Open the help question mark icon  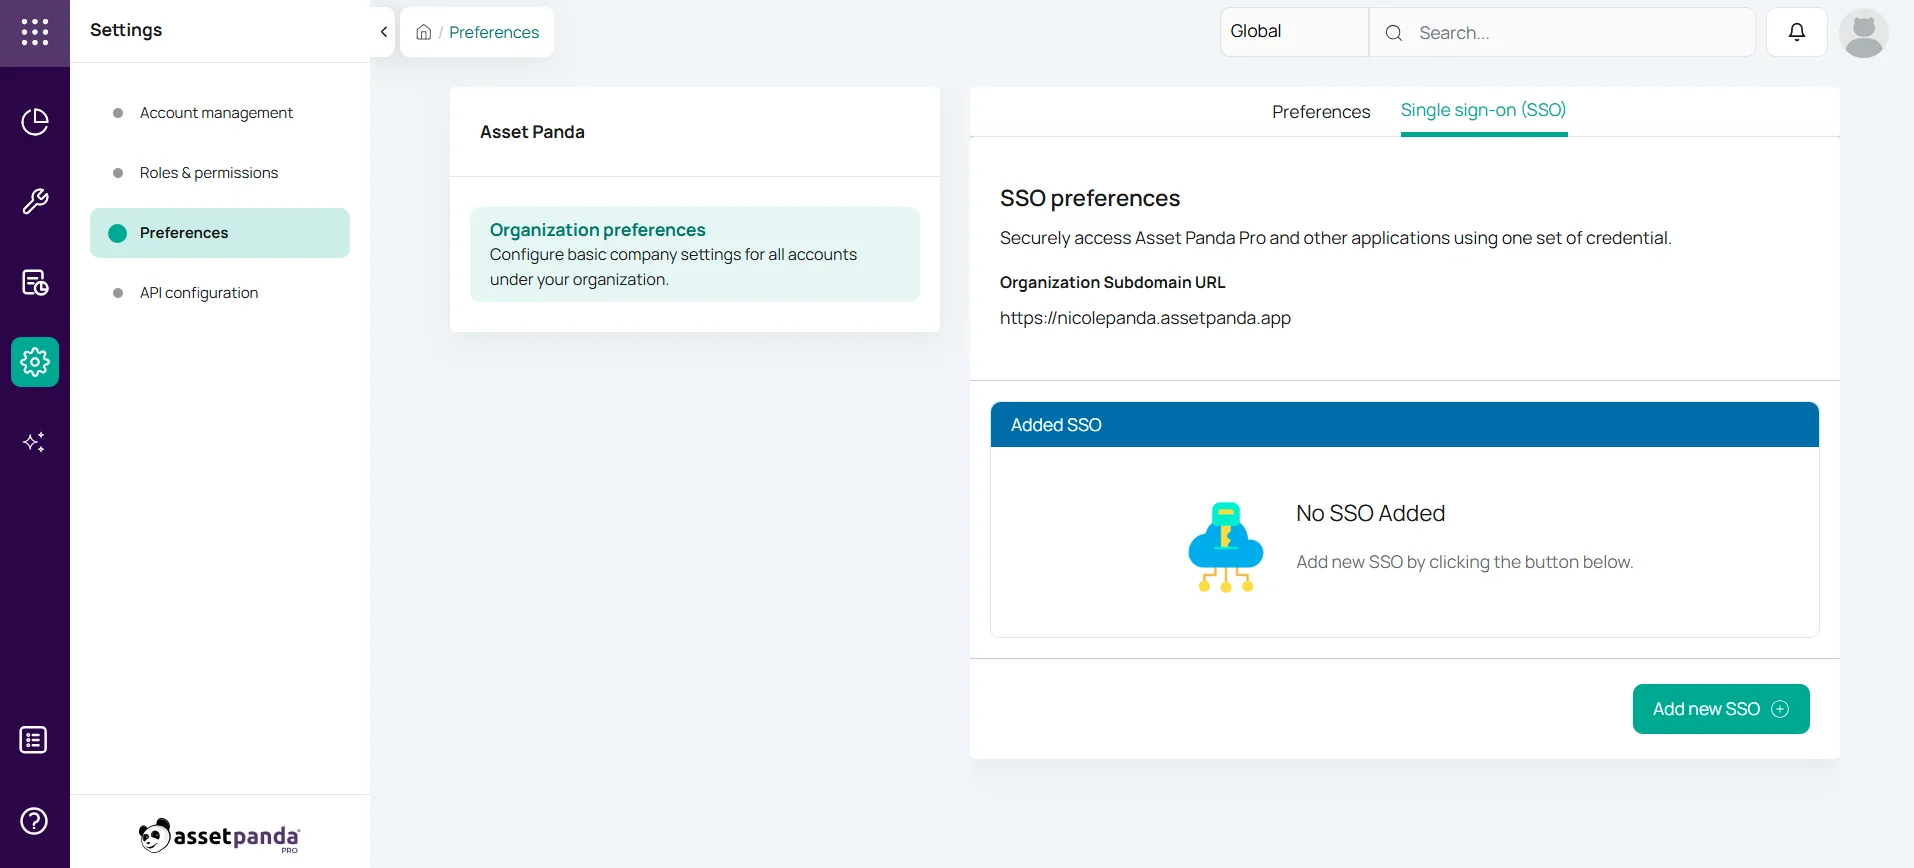[x=34, y=821]
